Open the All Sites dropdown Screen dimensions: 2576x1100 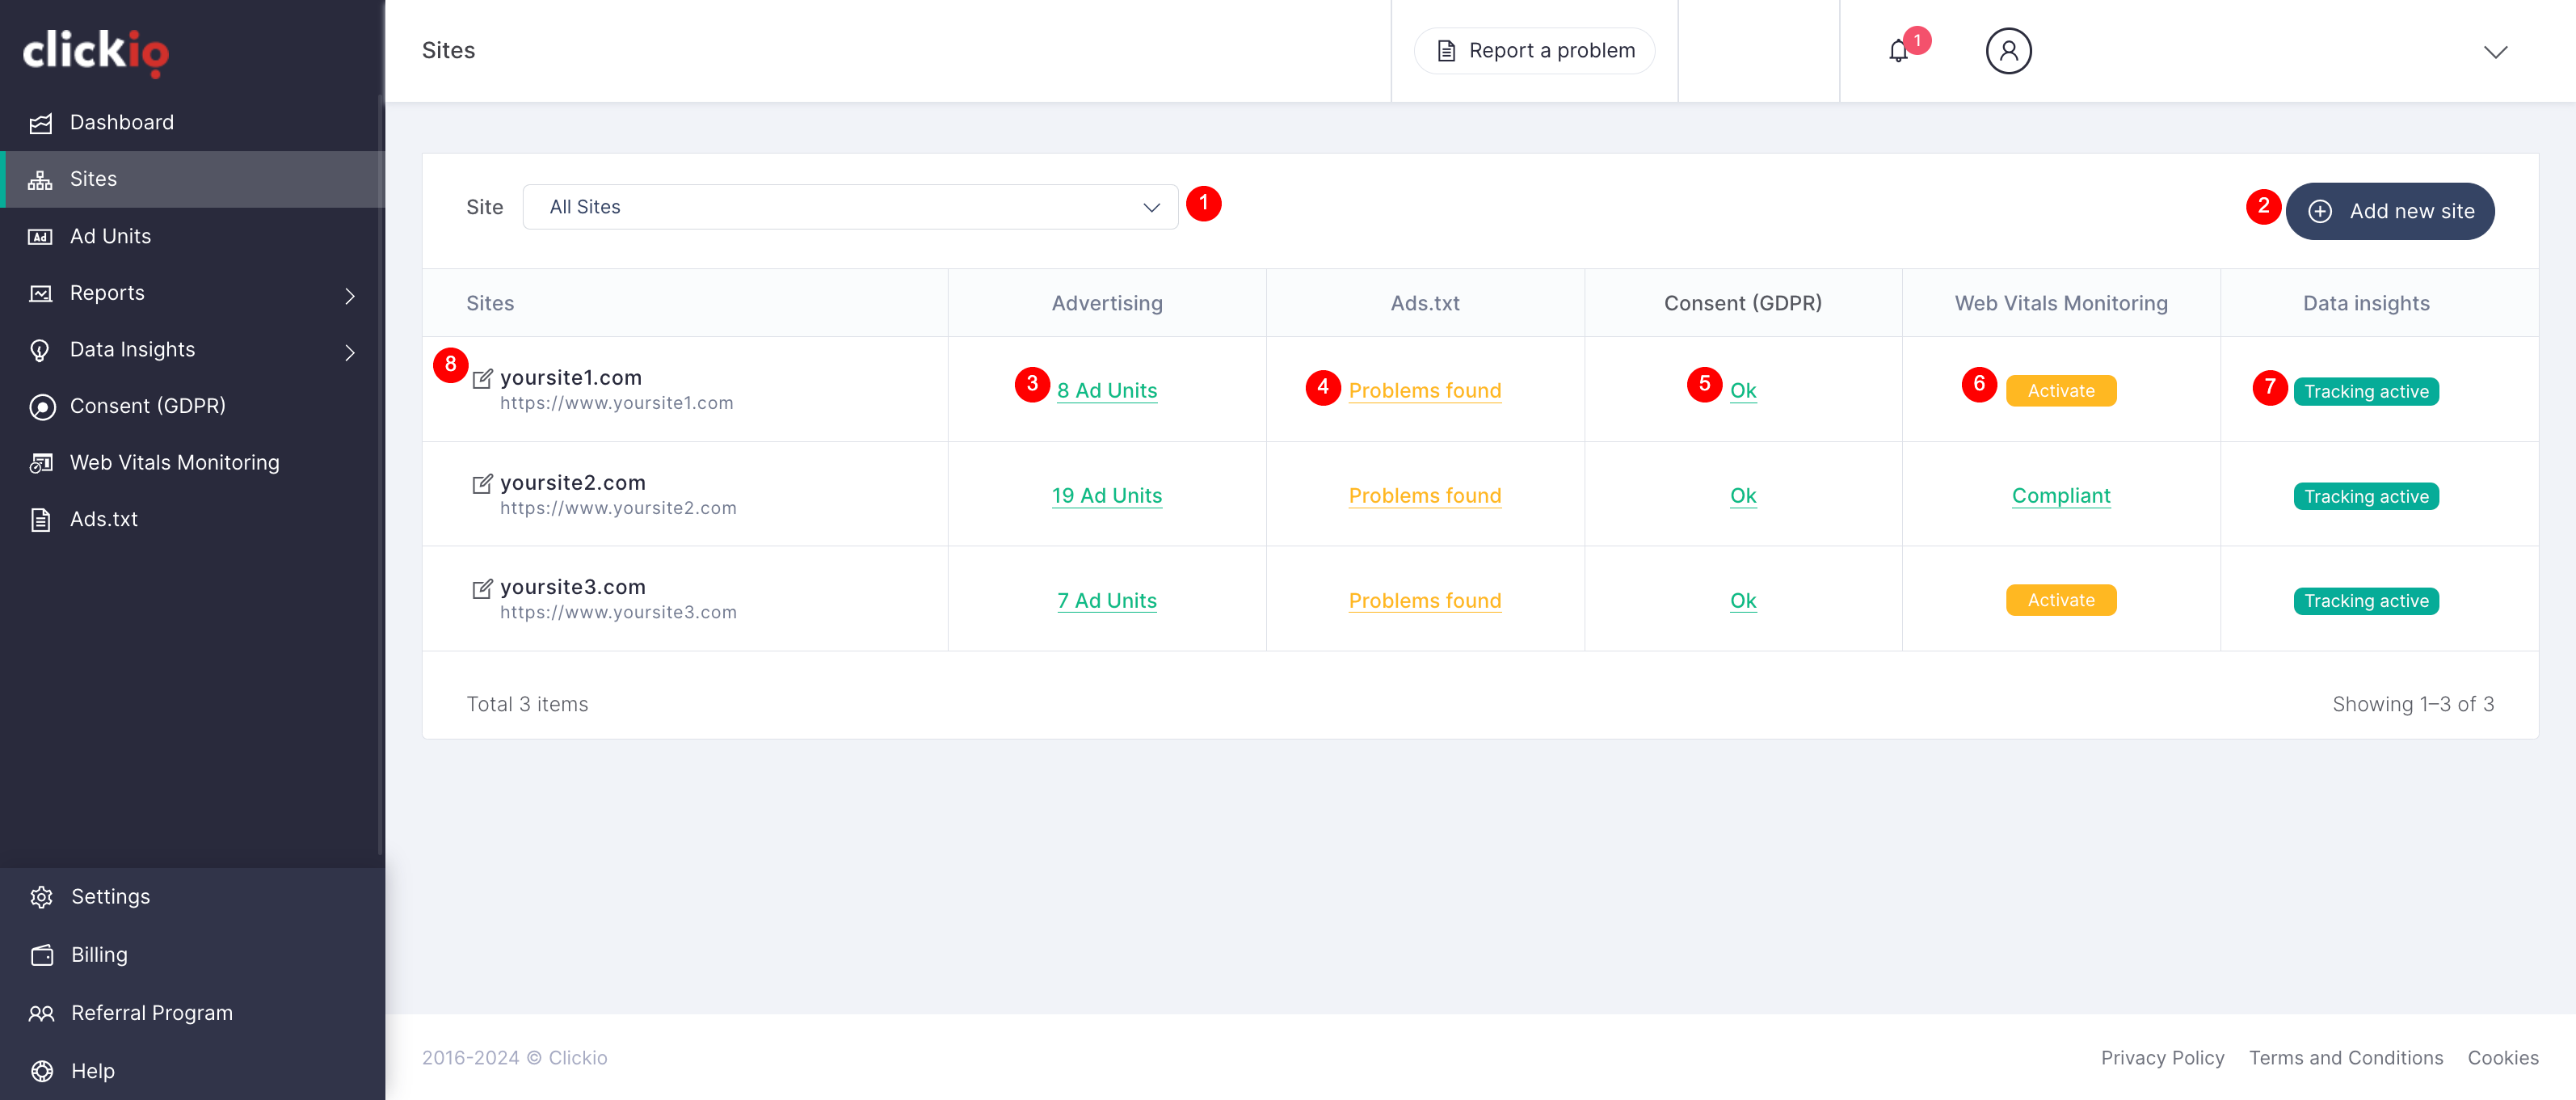pos(850,207)
